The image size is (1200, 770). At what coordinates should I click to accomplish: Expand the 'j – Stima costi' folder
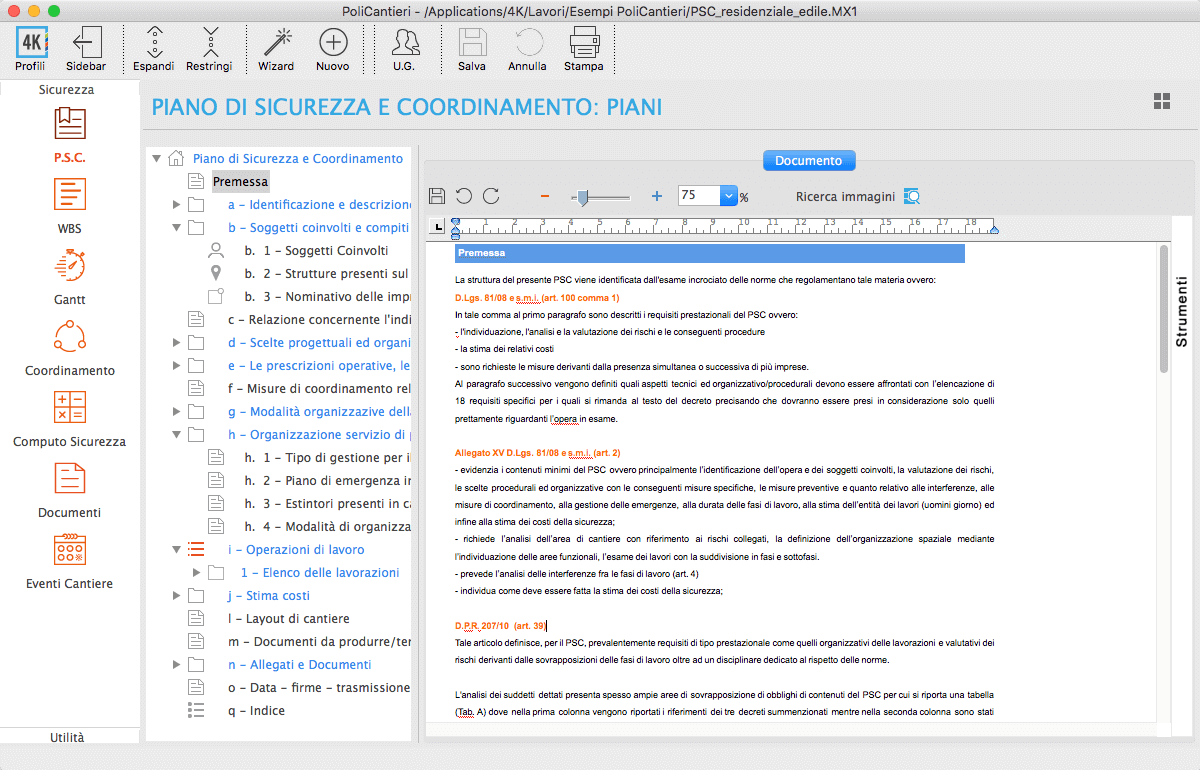click(x=176, y=596)
